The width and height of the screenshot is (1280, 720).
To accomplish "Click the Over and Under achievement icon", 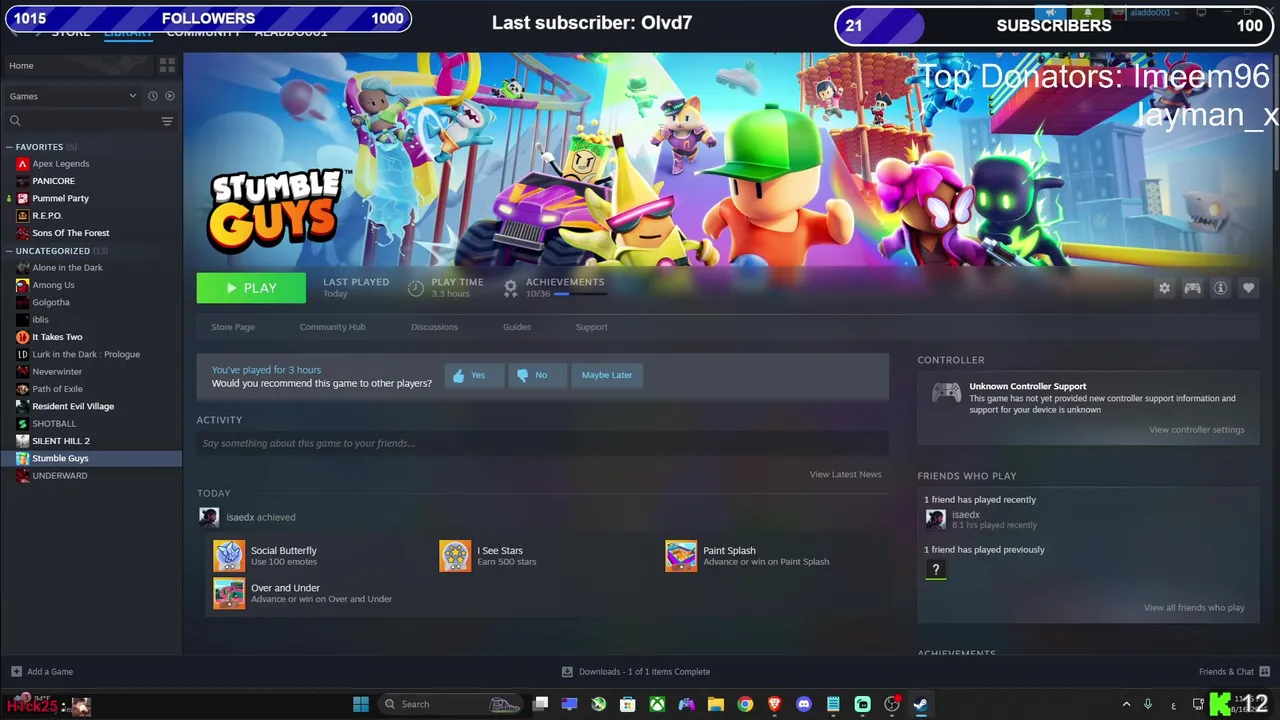I will [x=229, y=593].
